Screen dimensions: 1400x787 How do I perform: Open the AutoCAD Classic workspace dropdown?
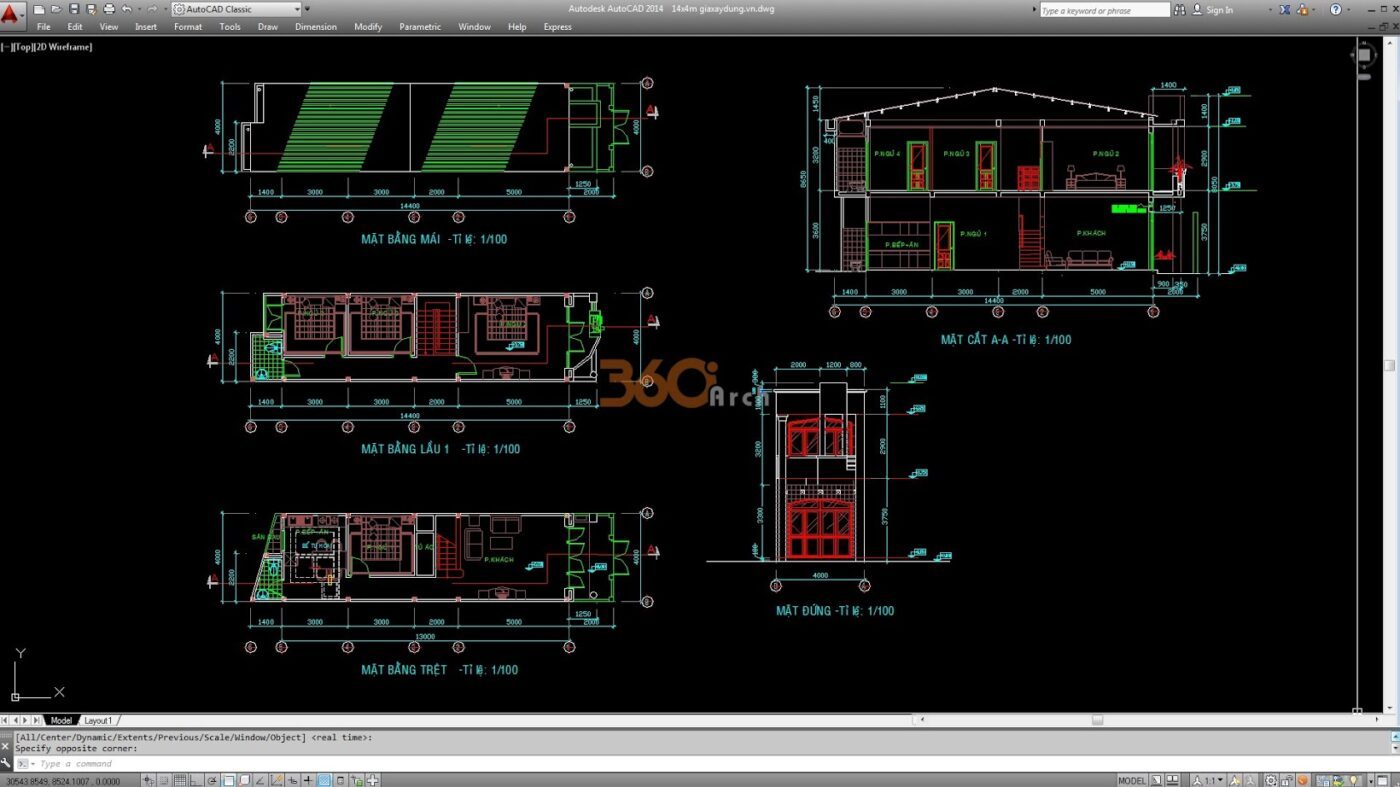click(295, 9)
